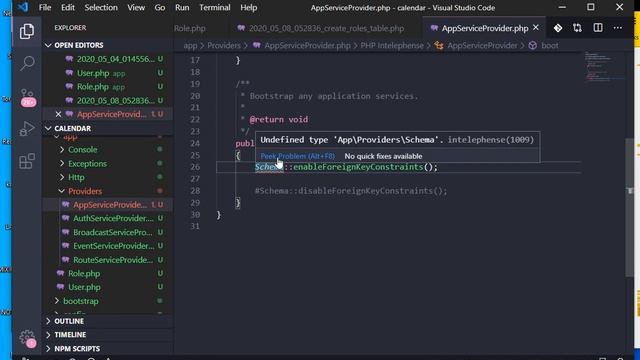Image resolution: width=640 pixels, height=360 pixels.
Task: Click the minimap code overview
Action: [603, 66]
